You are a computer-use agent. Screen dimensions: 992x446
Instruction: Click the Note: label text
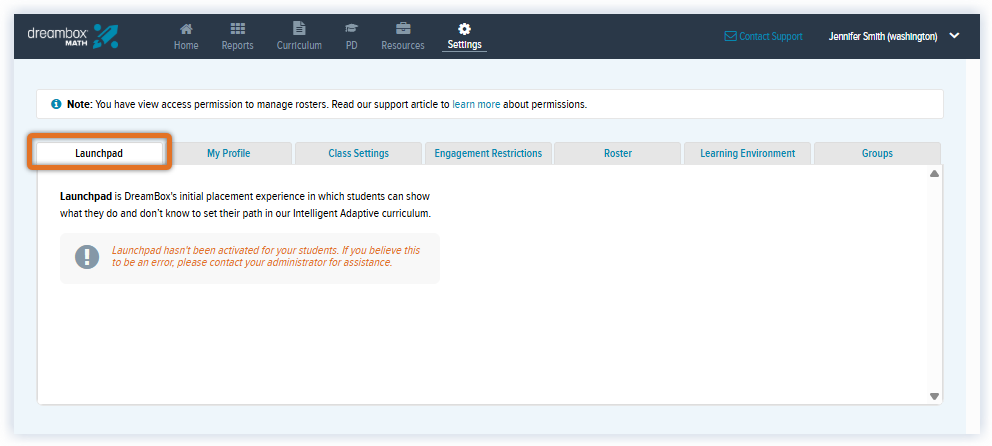pos(80,104)
